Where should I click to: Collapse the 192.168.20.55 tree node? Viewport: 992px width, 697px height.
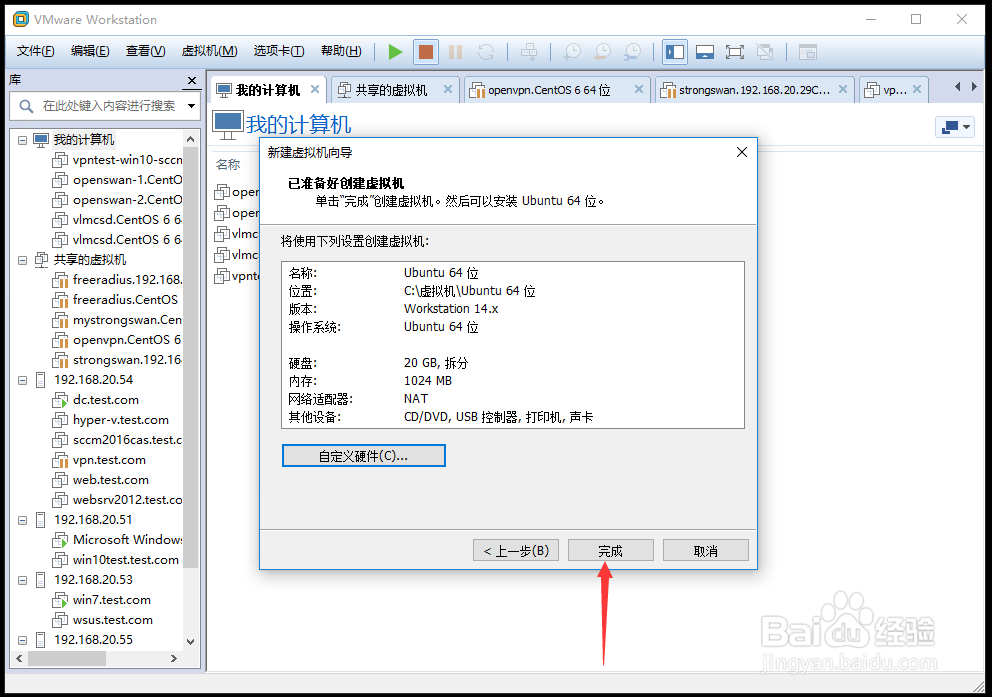point(22,640)
